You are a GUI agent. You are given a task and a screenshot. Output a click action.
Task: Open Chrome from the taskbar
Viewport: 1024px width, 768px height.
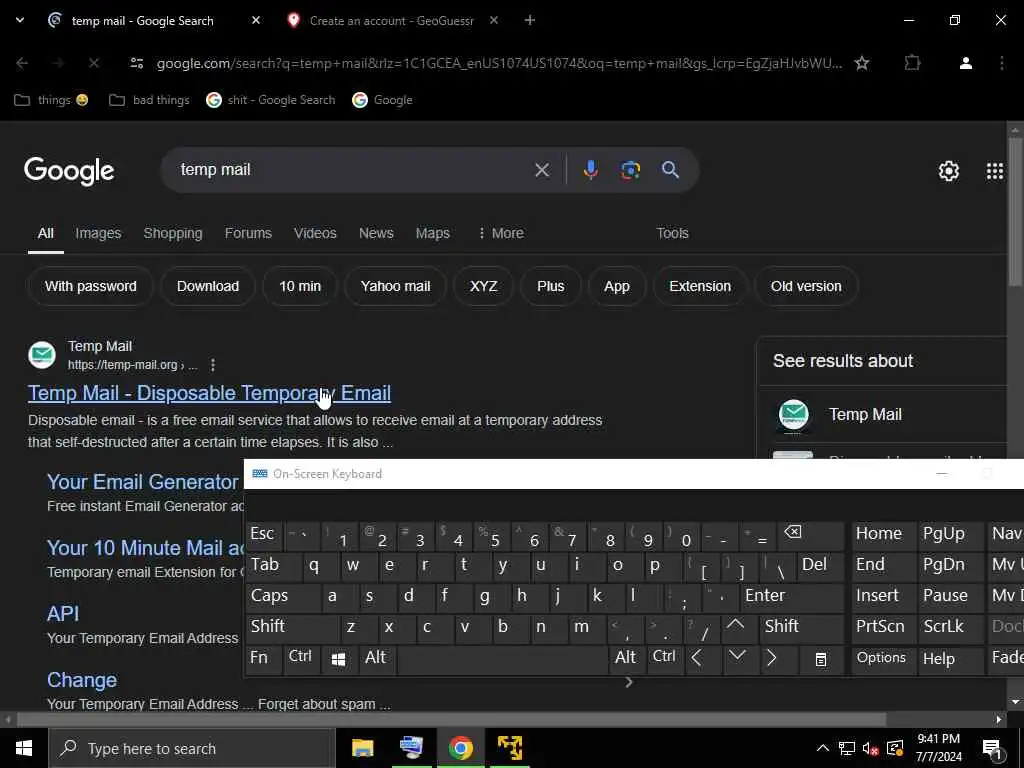[460, 748]
